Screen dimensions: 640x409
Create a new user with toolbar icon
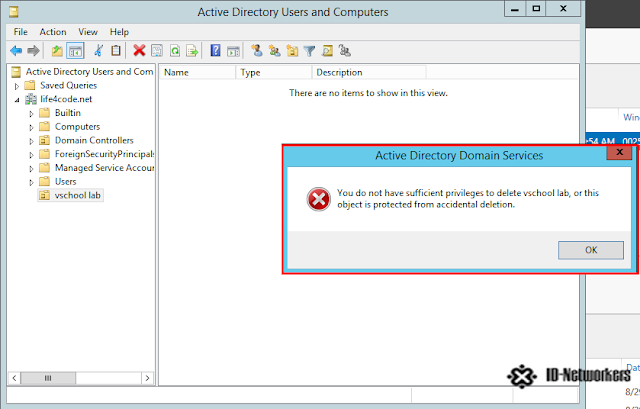257,51
